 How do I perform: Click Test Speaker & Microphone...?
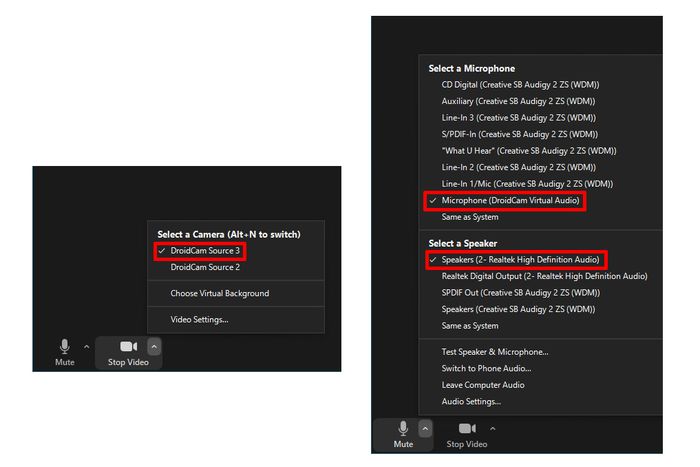click(495, 352)
